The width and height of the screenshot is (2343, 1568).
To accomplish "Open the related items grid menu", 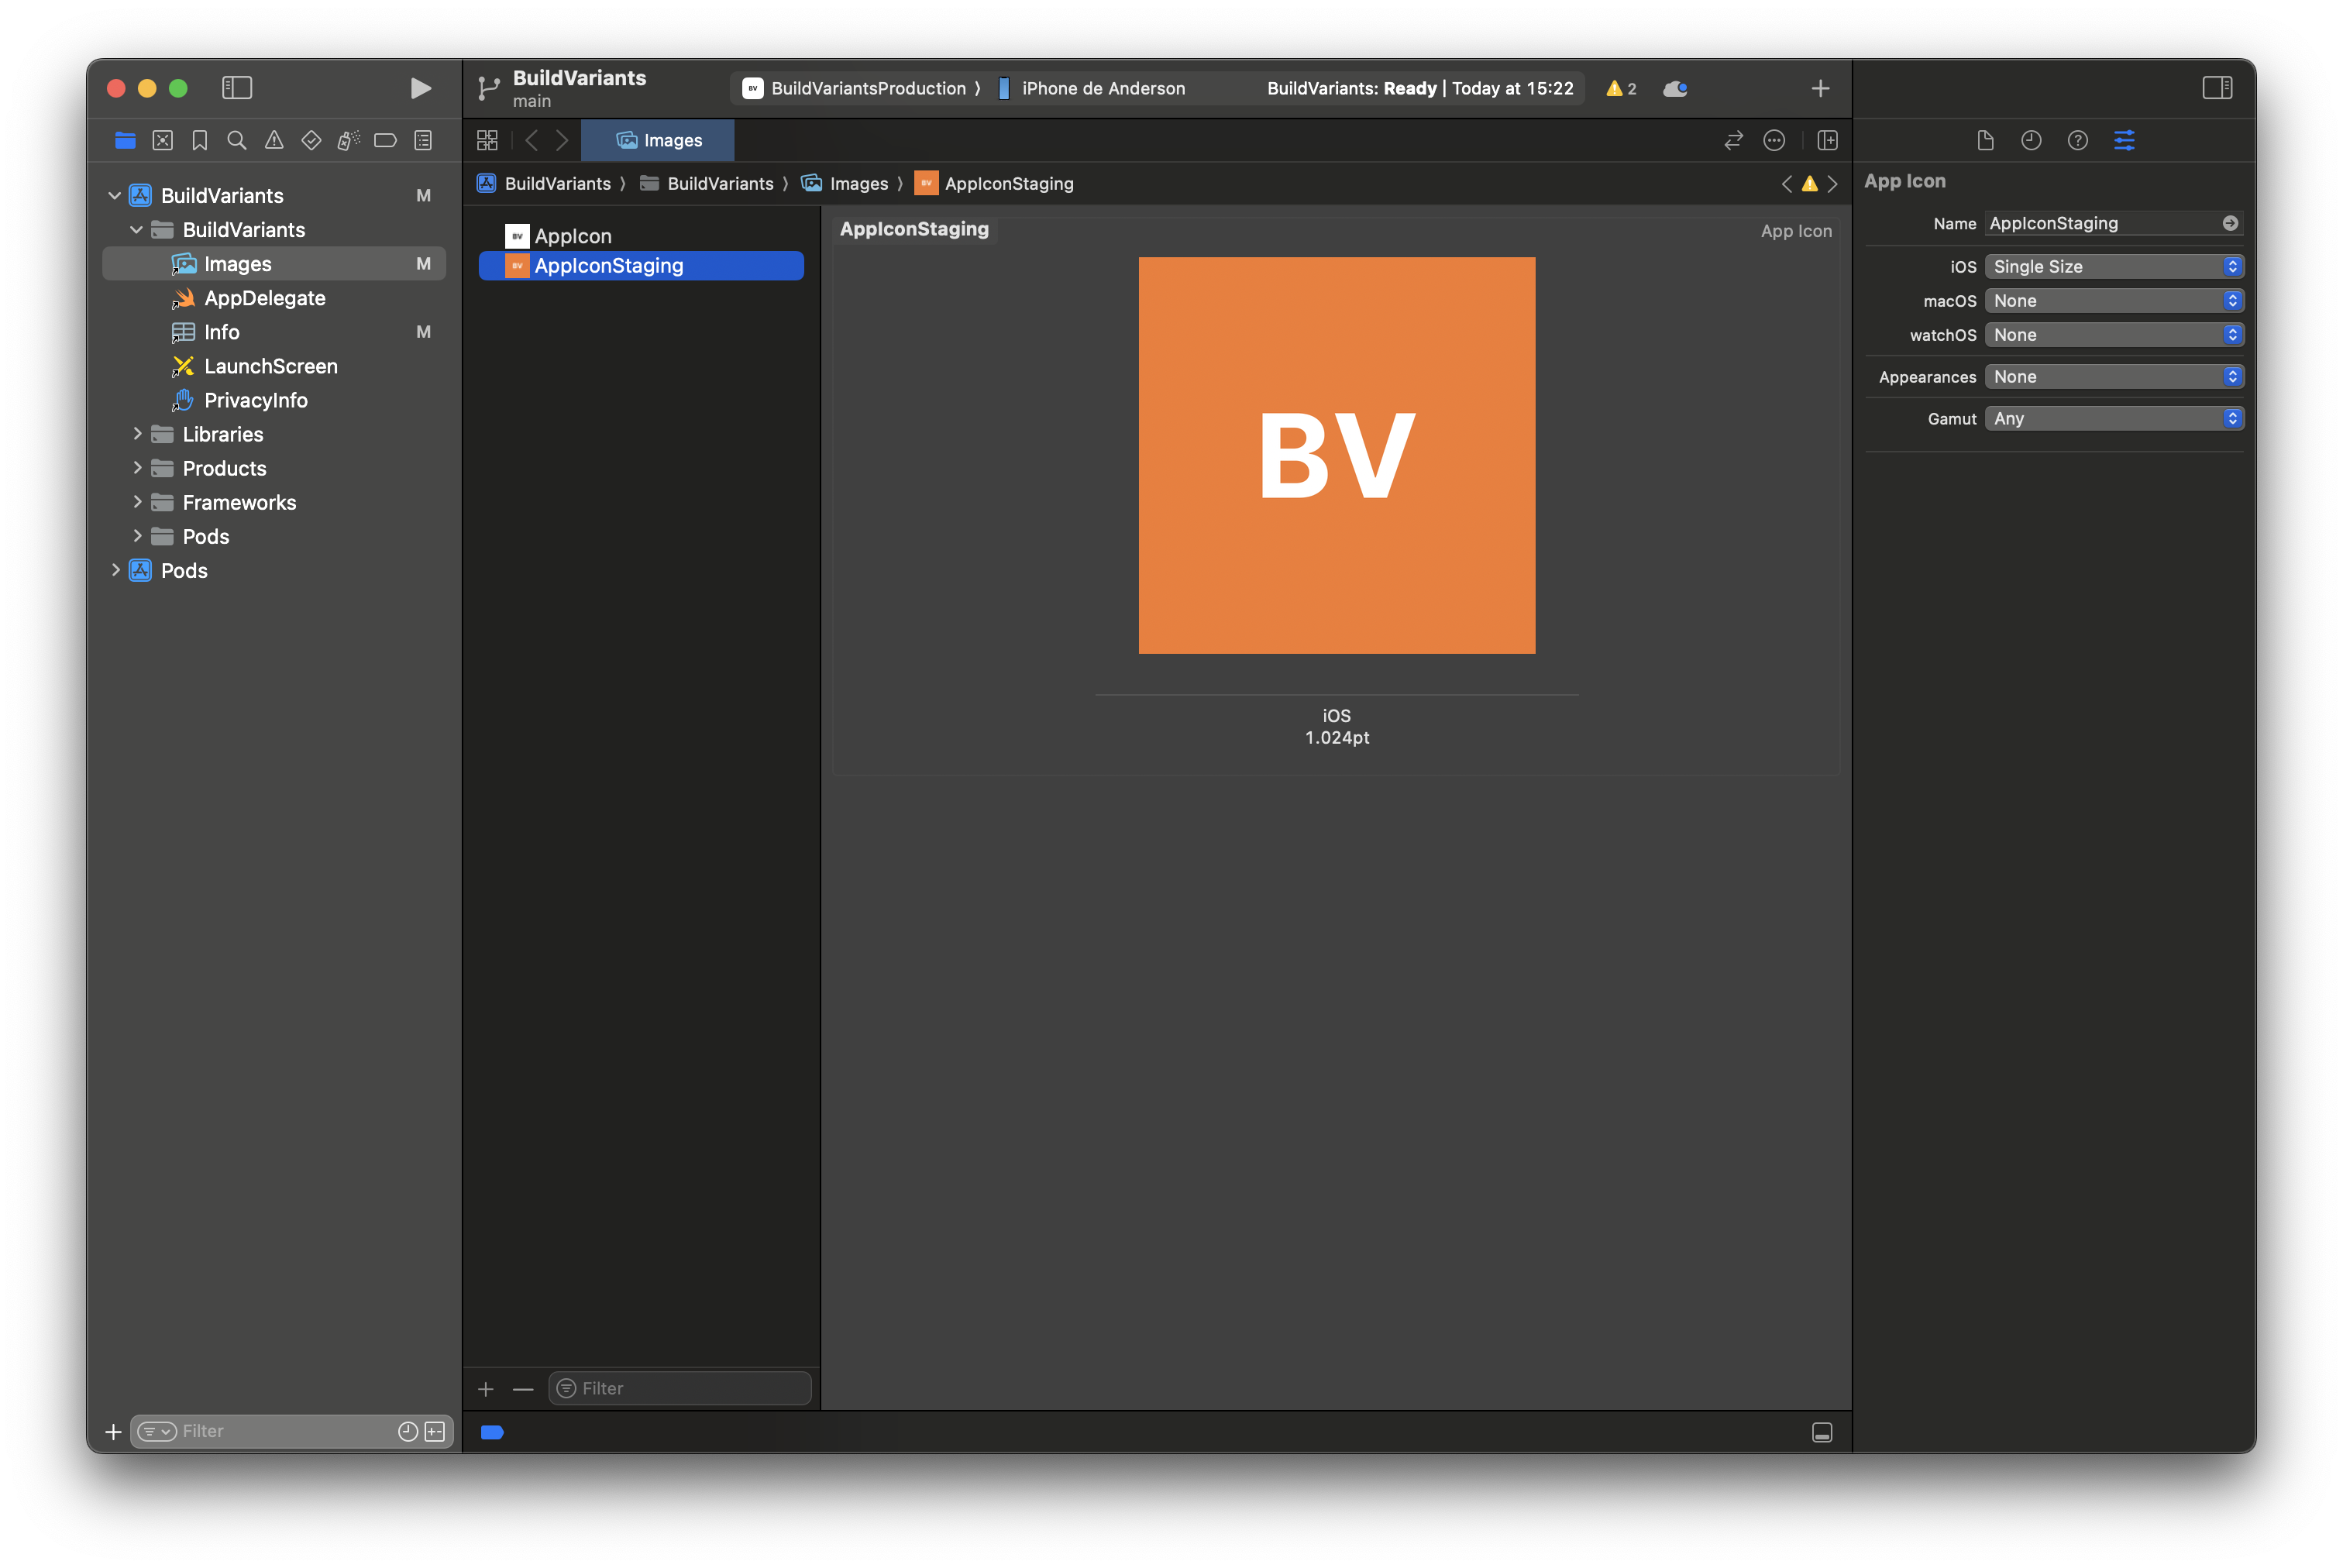I will (x=487, y=140).
